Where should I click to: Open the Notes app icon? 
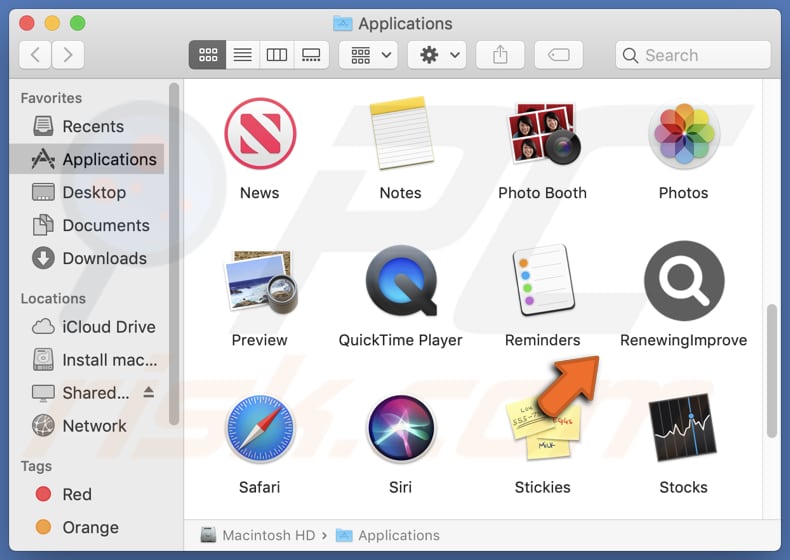point(401,133)
